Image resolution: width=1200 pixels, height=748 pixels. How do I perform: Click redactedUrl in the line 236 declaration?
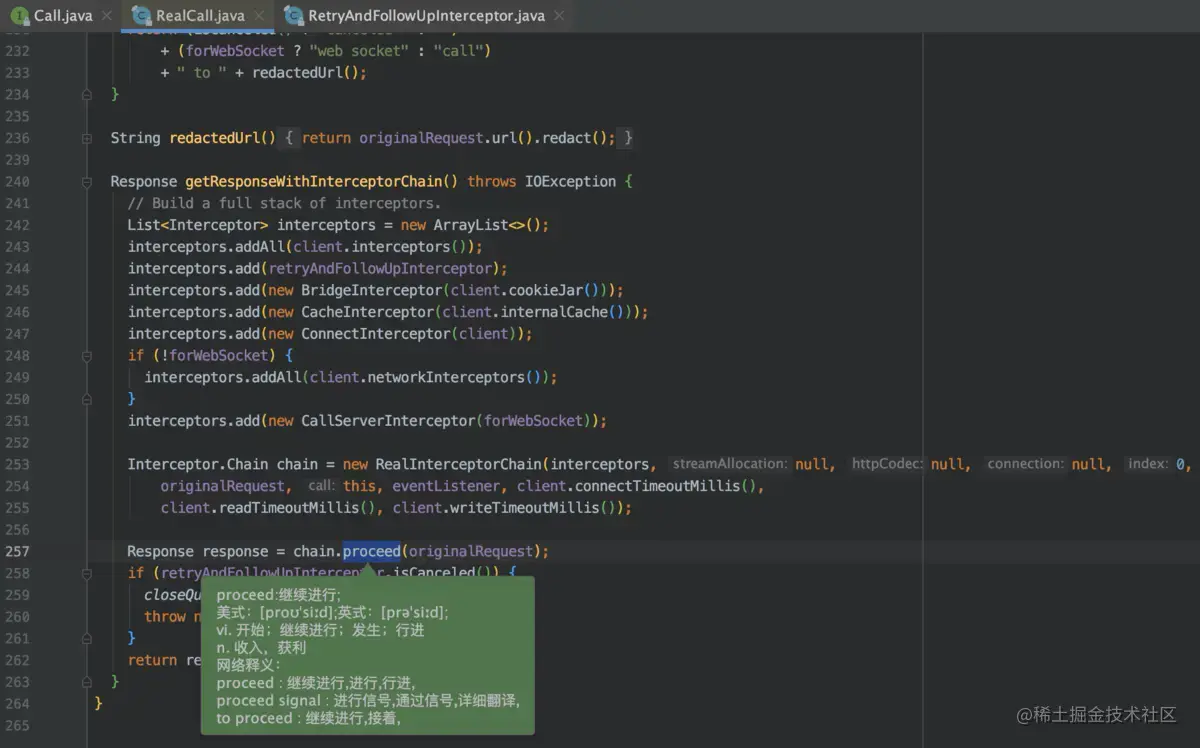(215, 138)
